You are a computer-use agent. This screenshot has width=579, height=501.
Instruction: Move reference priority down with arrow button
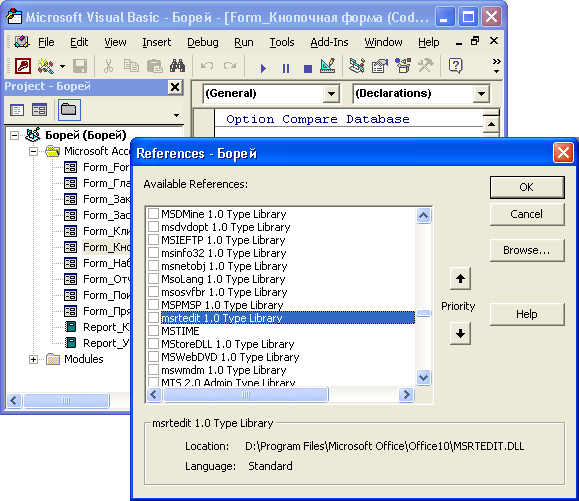point(460,333)
